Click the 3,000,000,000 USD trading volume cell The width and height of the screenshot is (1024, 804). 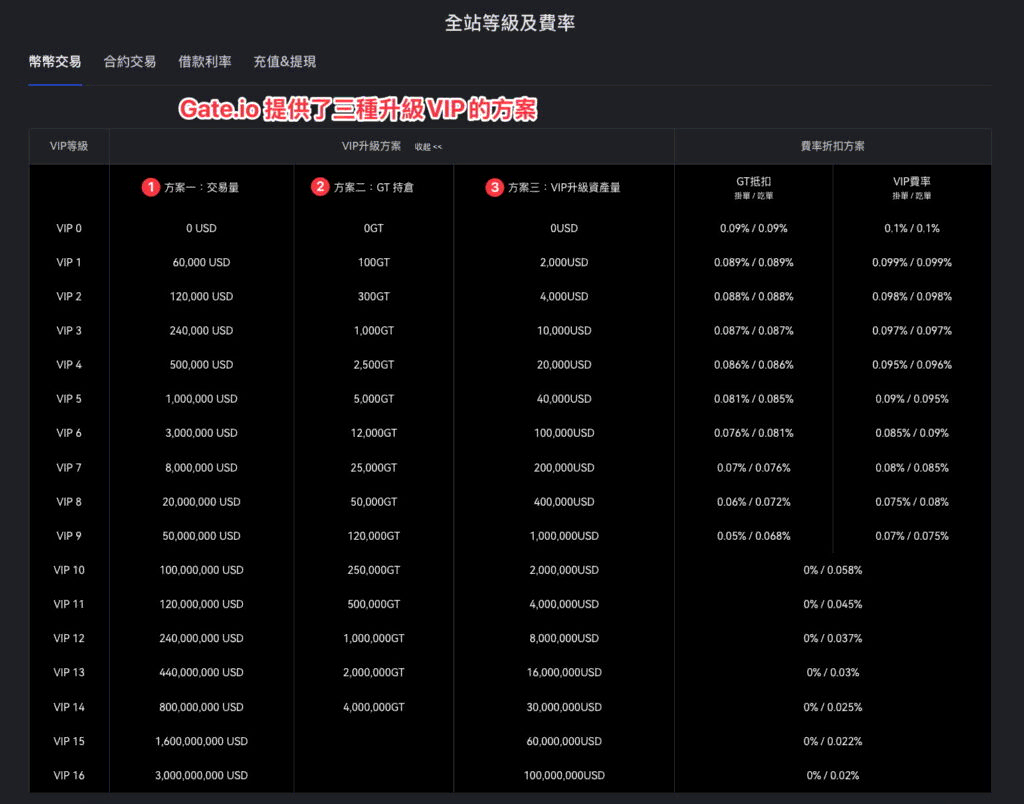(201, 775)
